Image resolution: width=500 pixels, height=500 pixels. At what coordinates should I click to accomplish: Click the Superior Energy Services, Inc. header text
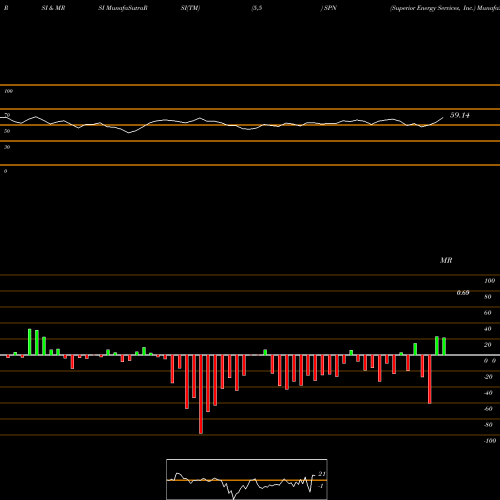(x=432, y=8)
